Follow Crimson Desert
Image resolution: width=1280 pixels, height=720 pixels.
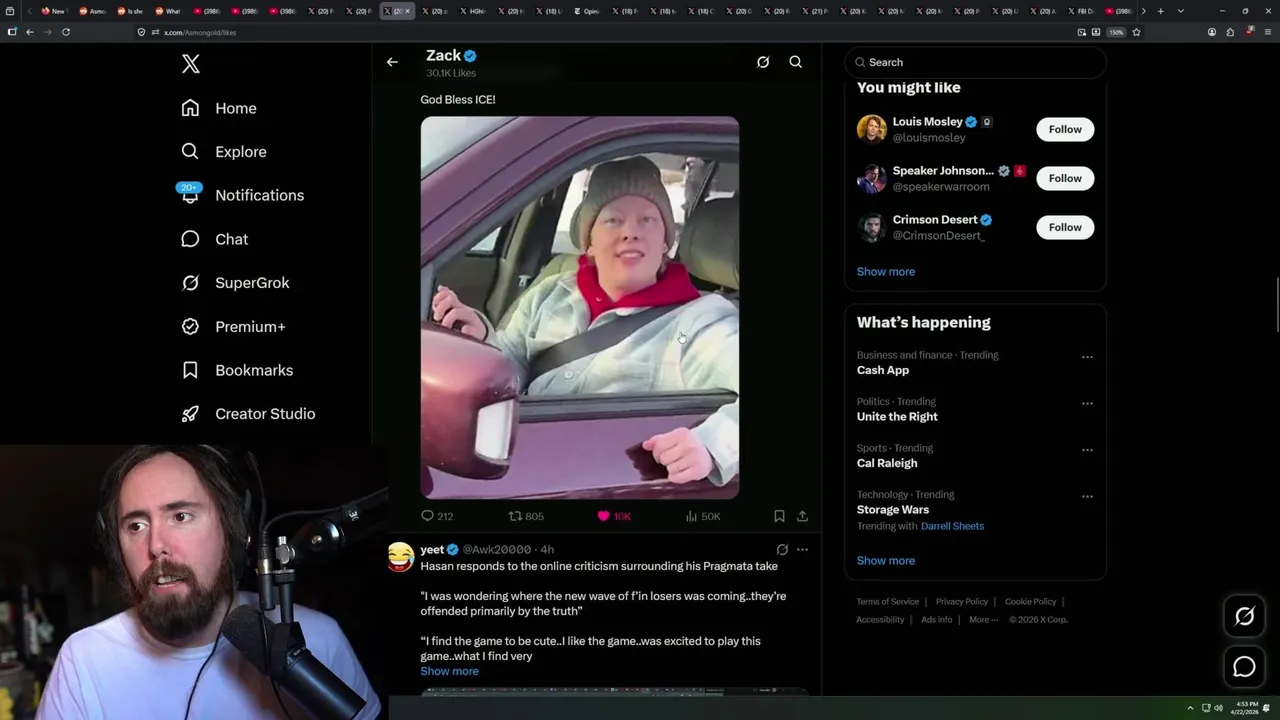click(x=1065, y=227)
